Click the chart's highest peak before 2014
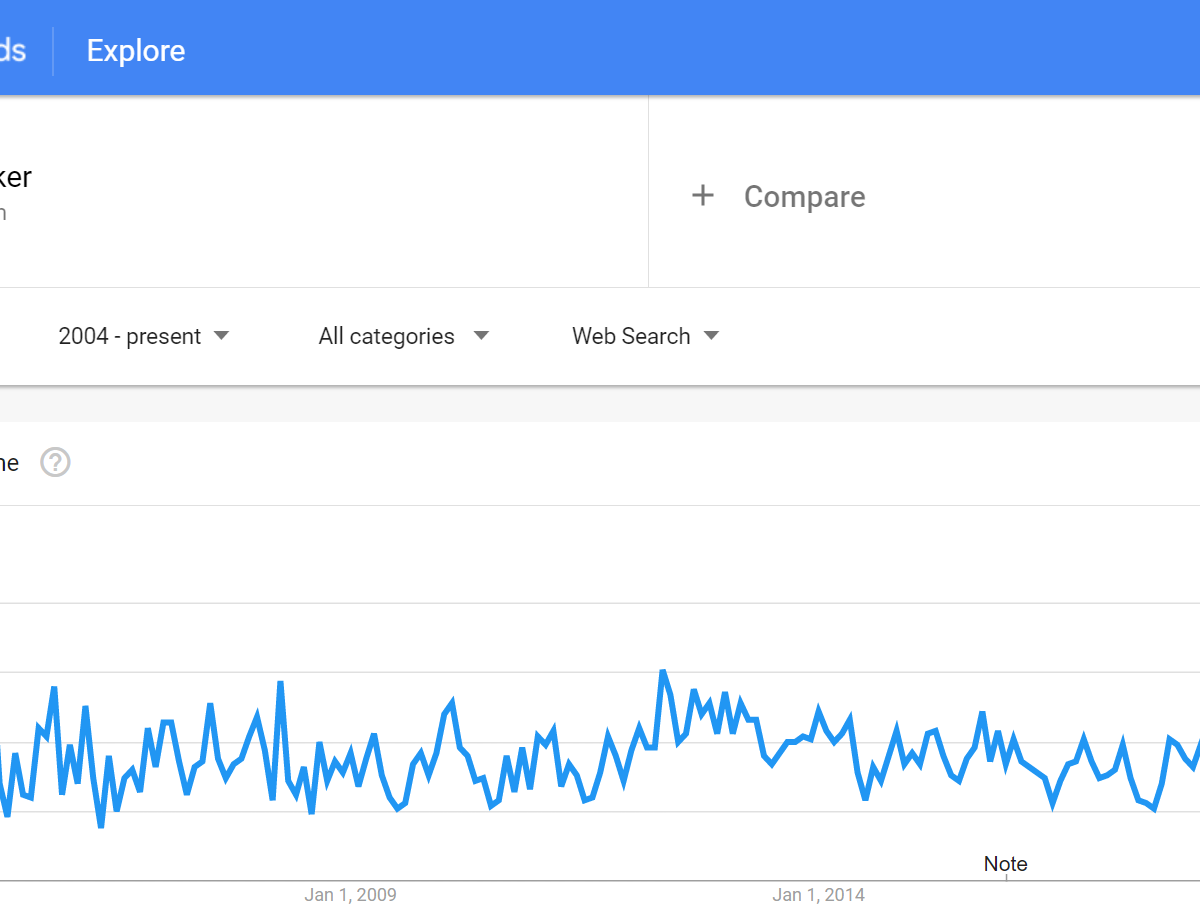Screen dimensions: 1200x912 (662, 672)
